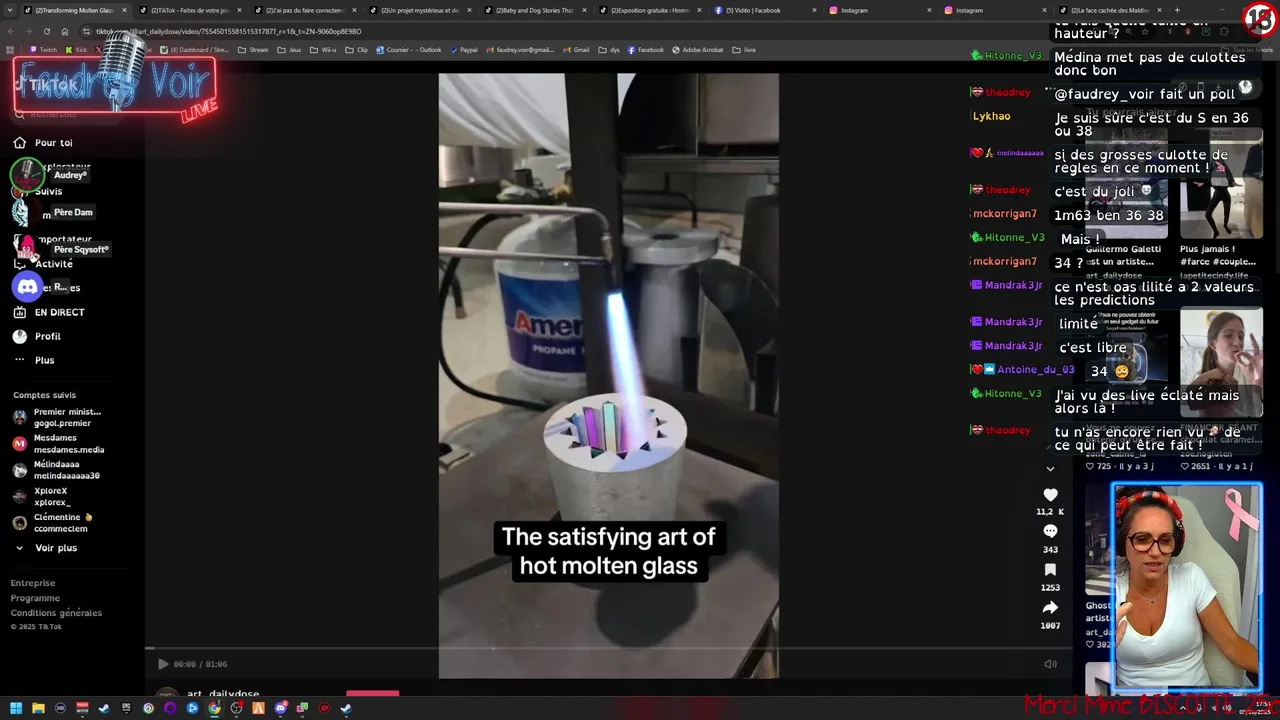Open the Profil page in sidebar
This screenshot has width=1280, height=720.
click(x=37, y=336)
